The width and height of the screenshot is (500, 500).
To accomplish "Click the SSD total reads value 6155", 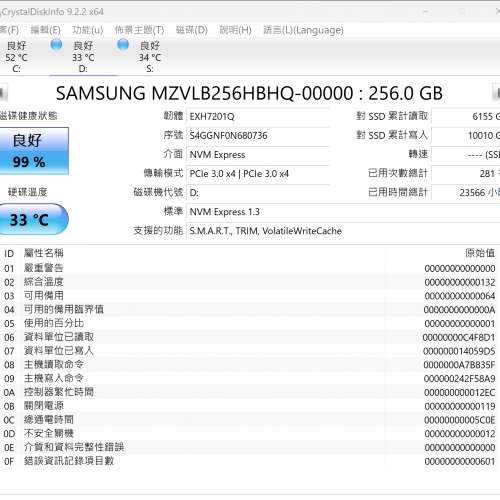I will (466, 117).
